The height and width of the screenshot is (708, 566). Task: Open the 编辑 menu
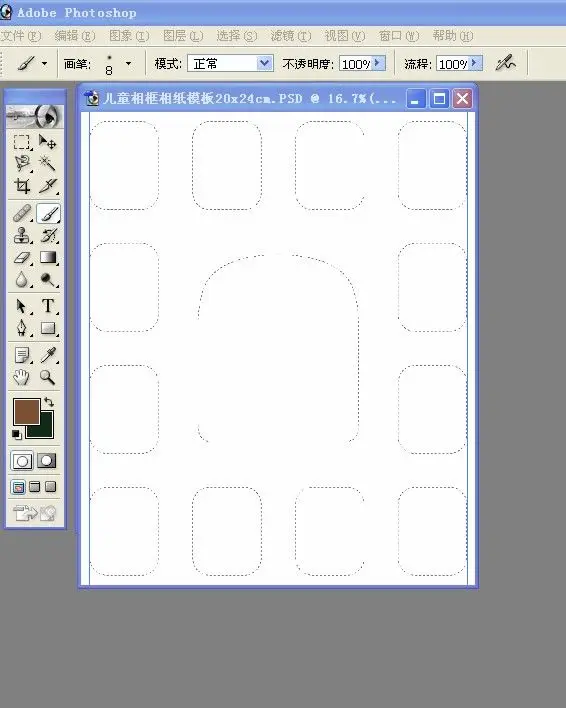(x=75, y=36)
